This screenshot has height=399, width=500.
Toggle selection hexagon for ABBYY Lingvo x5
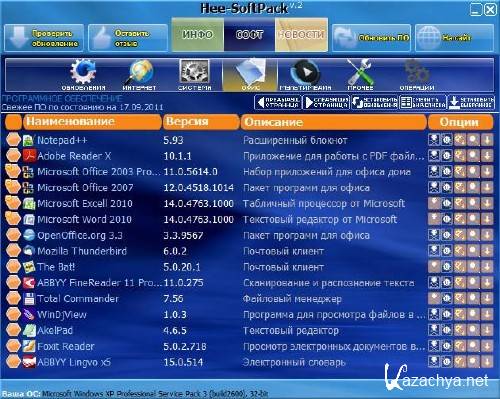click(x=13, y=362)
